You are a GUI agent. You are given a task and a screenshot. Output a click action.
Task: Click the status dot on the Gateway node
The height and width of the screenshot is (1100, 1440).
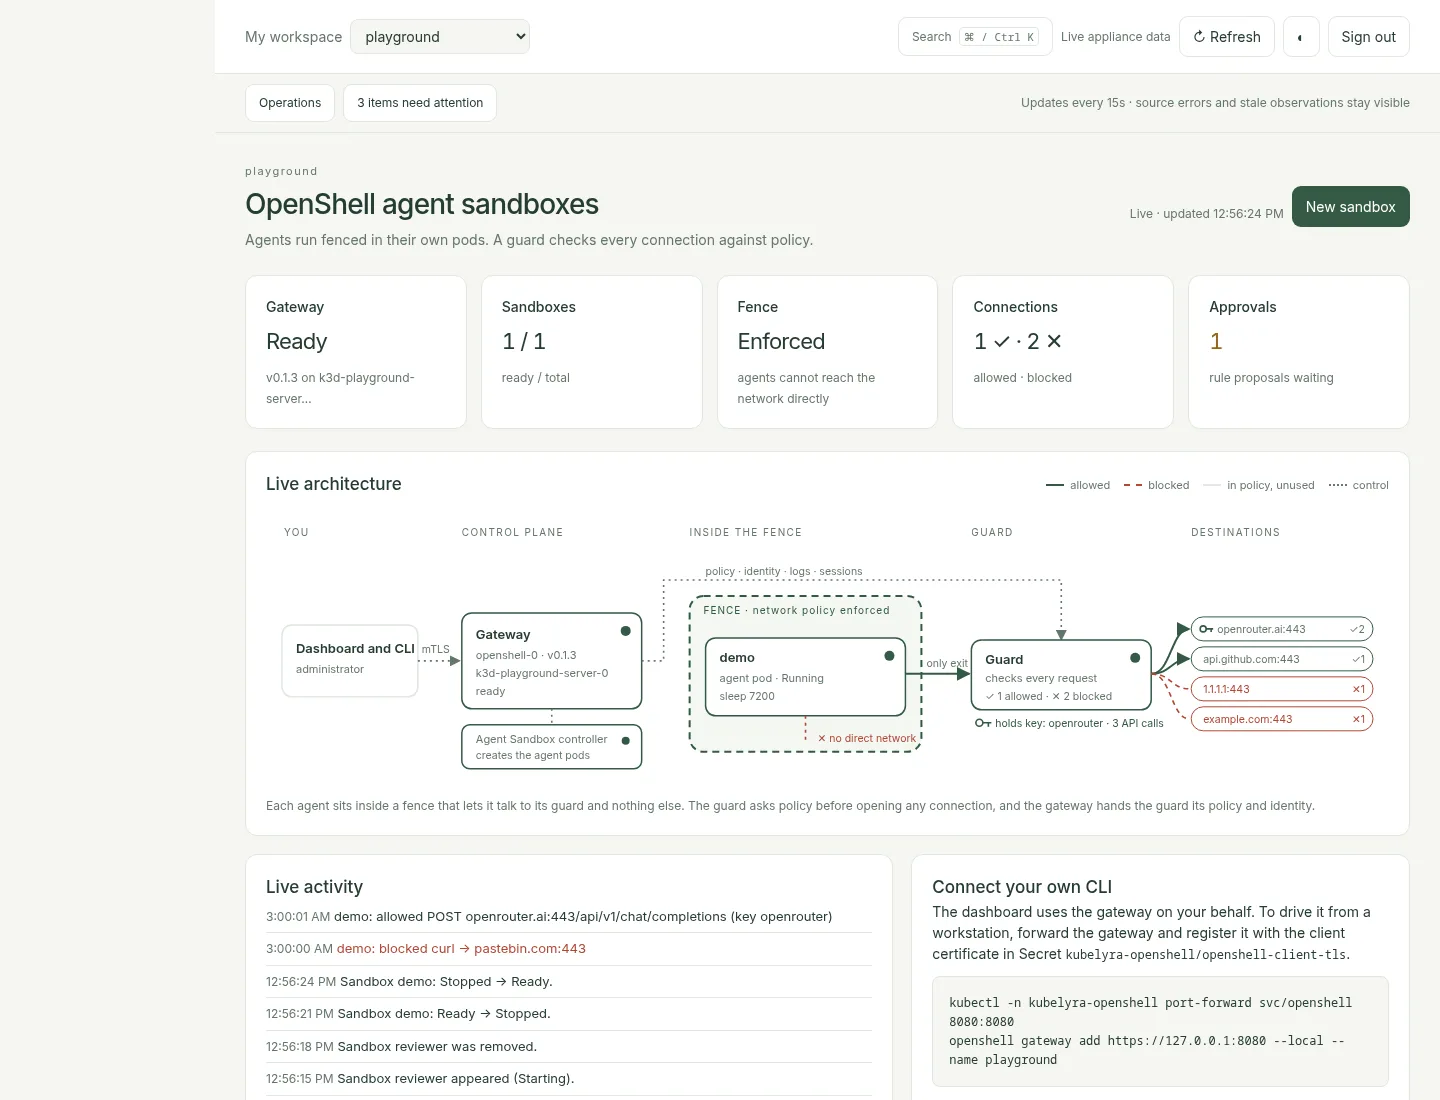pos(626,631)
